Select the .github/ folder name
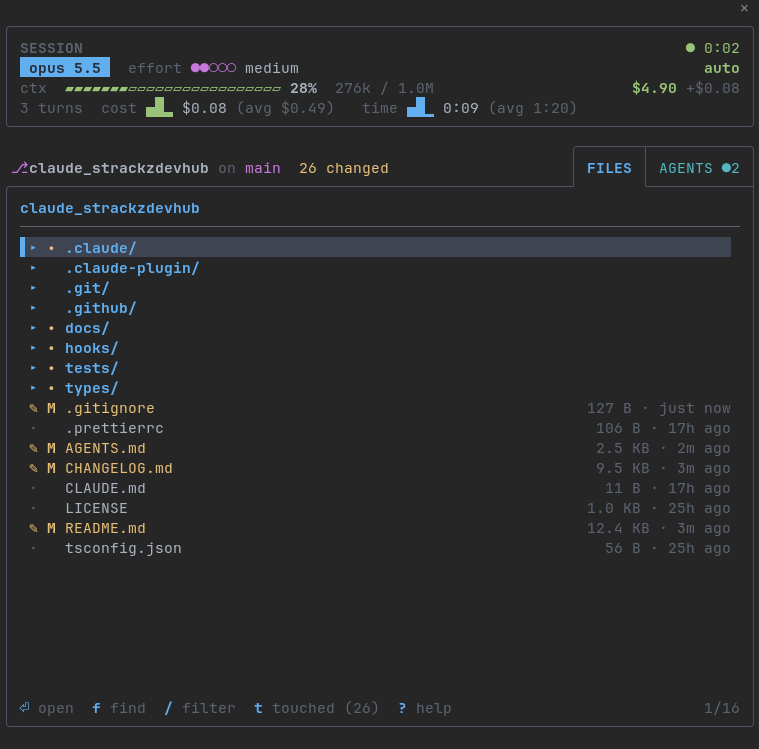The image size is (759, 749). point(101,308)
